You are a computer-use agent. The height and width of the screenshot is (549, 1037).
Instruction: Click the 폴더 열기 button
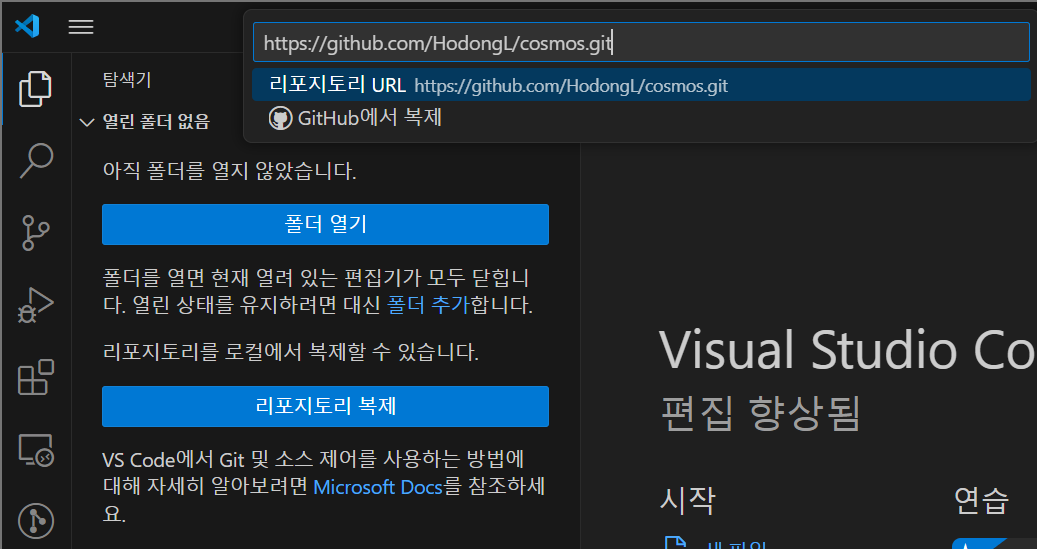(325, 224)
